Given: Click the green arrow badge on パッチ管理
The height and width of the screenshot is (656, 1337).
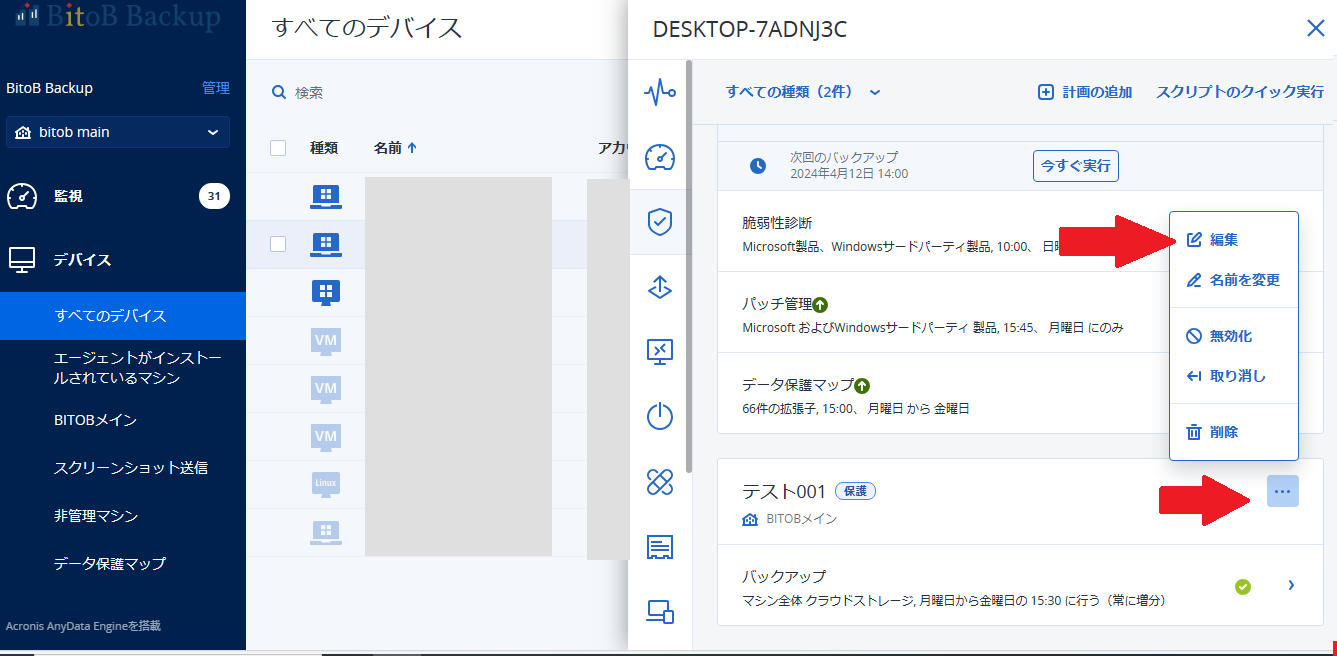Looking at the screenshot, I should (821, 304).
